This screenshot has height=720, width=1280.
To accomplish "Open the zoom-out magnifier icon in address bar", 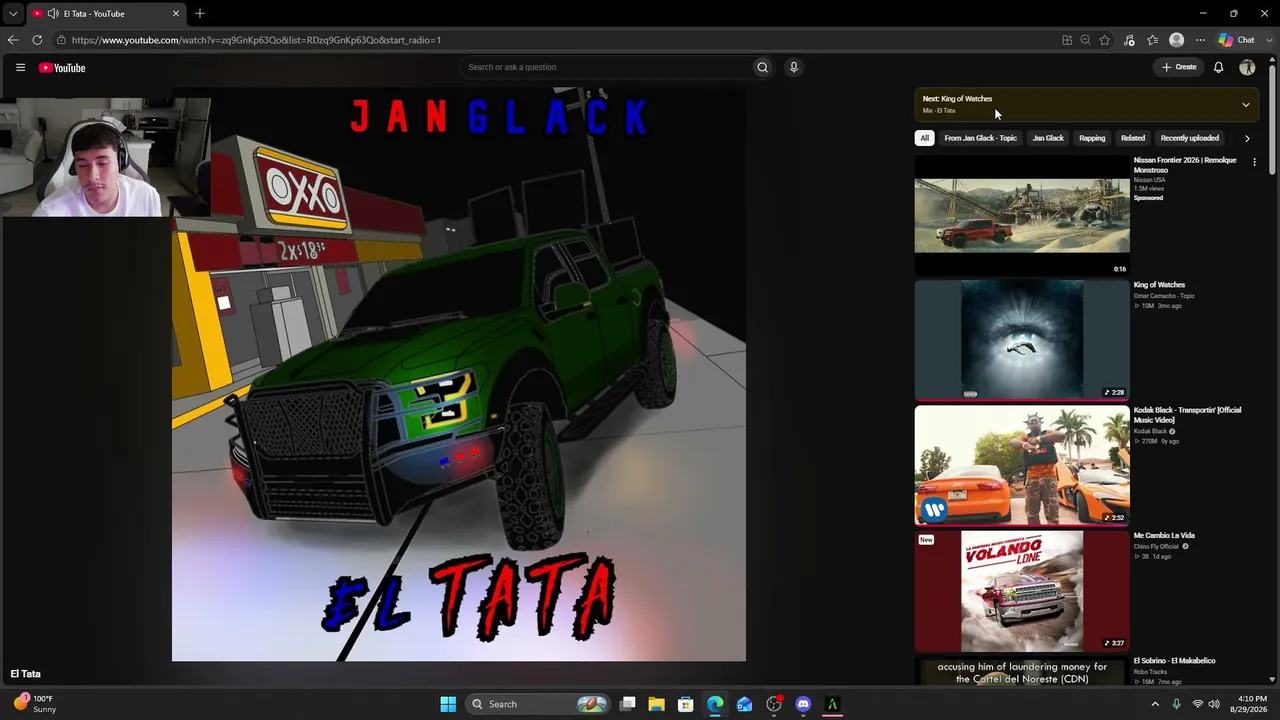I will pos(1085,40).
